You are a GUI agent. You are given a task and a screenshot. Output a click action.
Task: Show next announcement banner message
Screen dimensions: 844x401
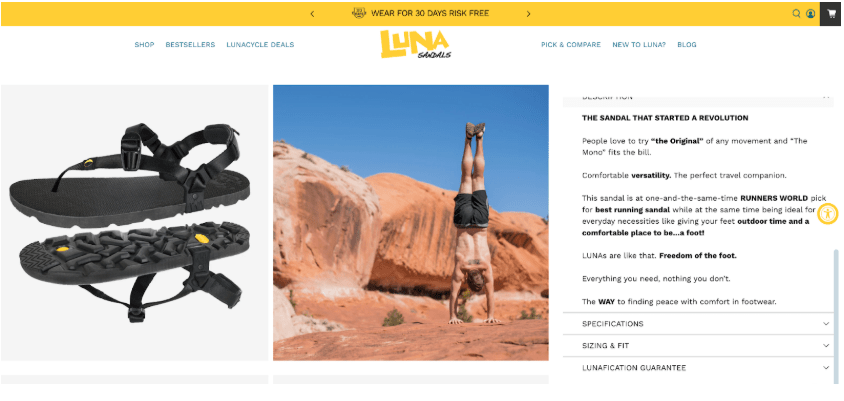click(528, 14)
